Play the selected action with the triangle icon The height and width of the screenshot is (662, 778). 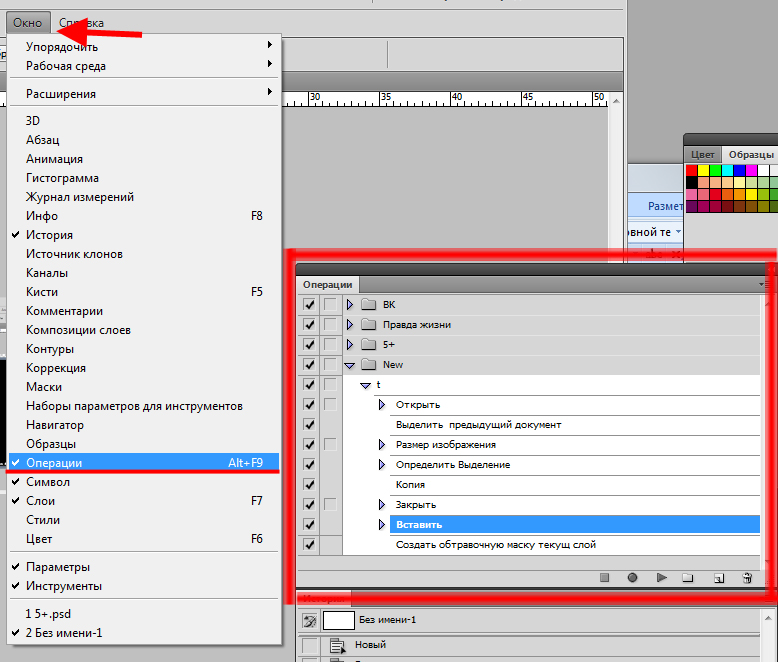pyautogui.click(x=661, y=578)
